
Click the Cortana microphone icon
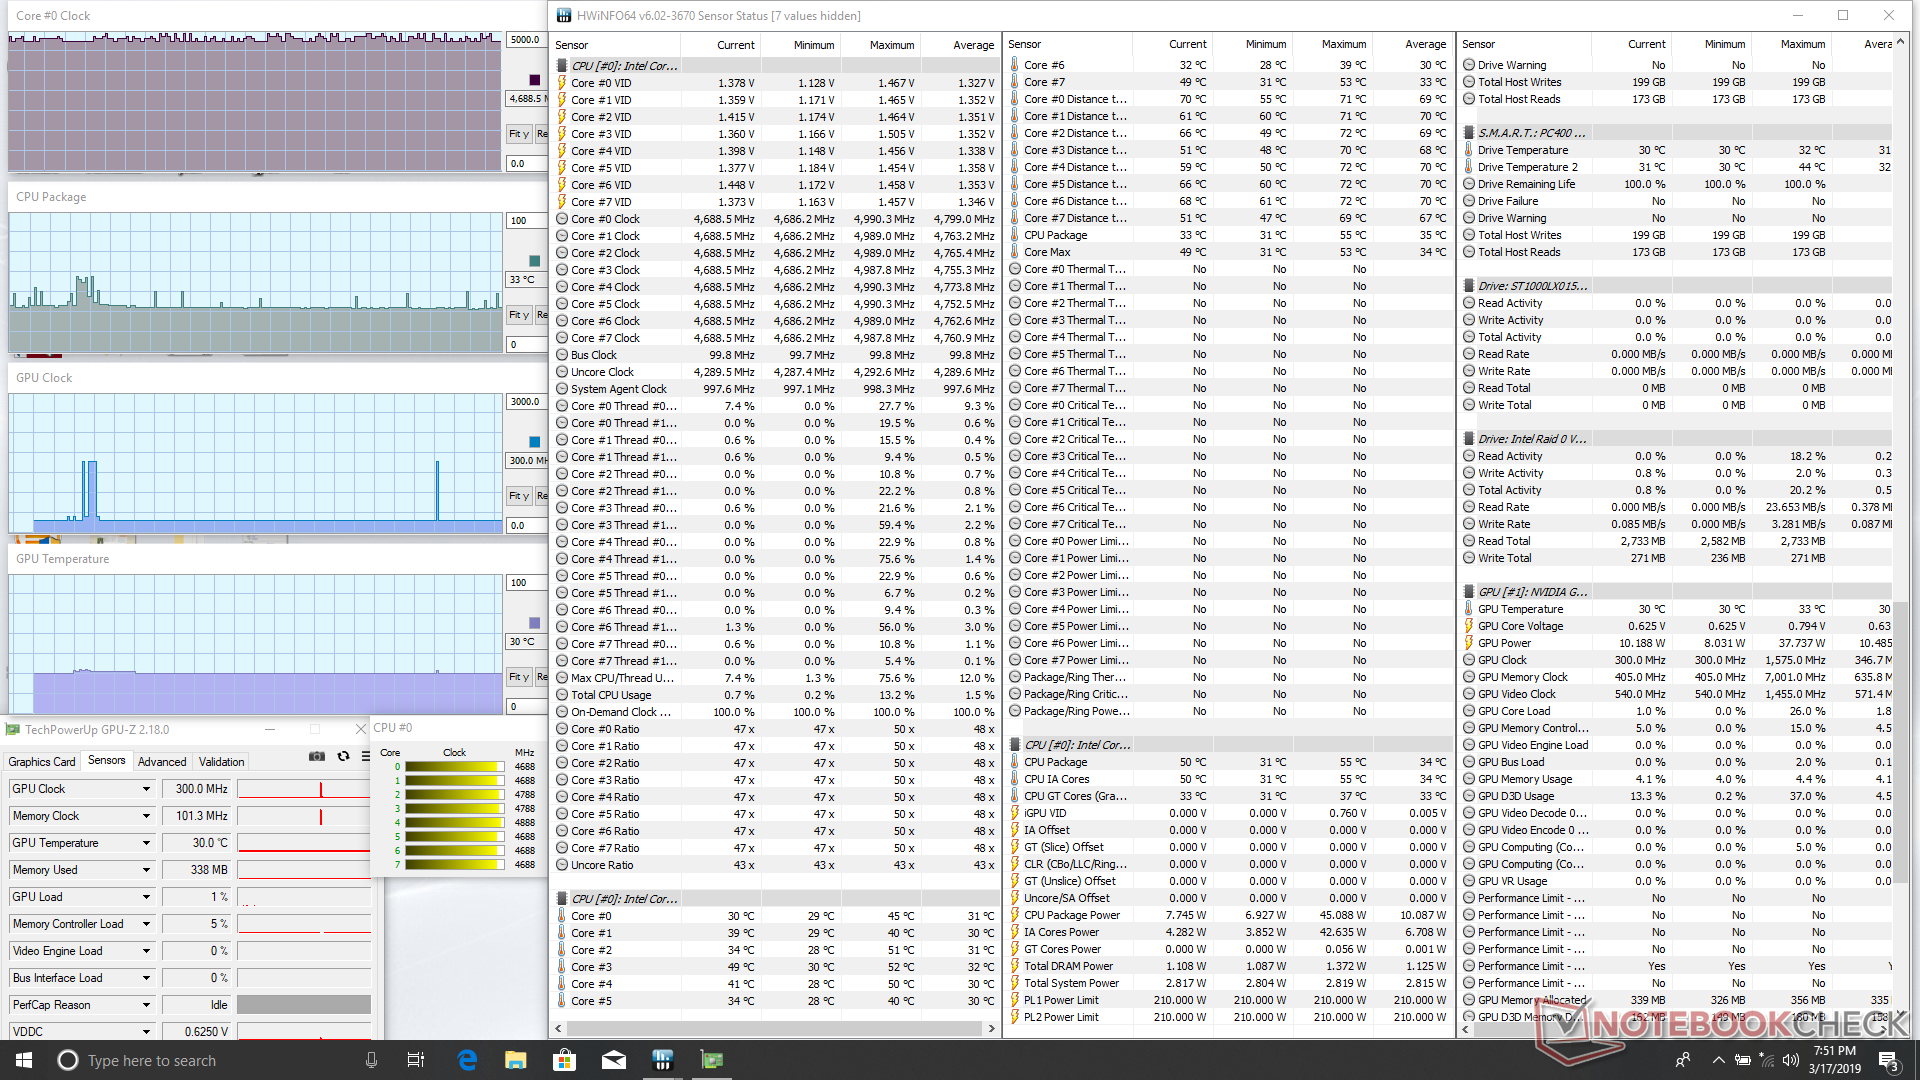pos(371,1060)
